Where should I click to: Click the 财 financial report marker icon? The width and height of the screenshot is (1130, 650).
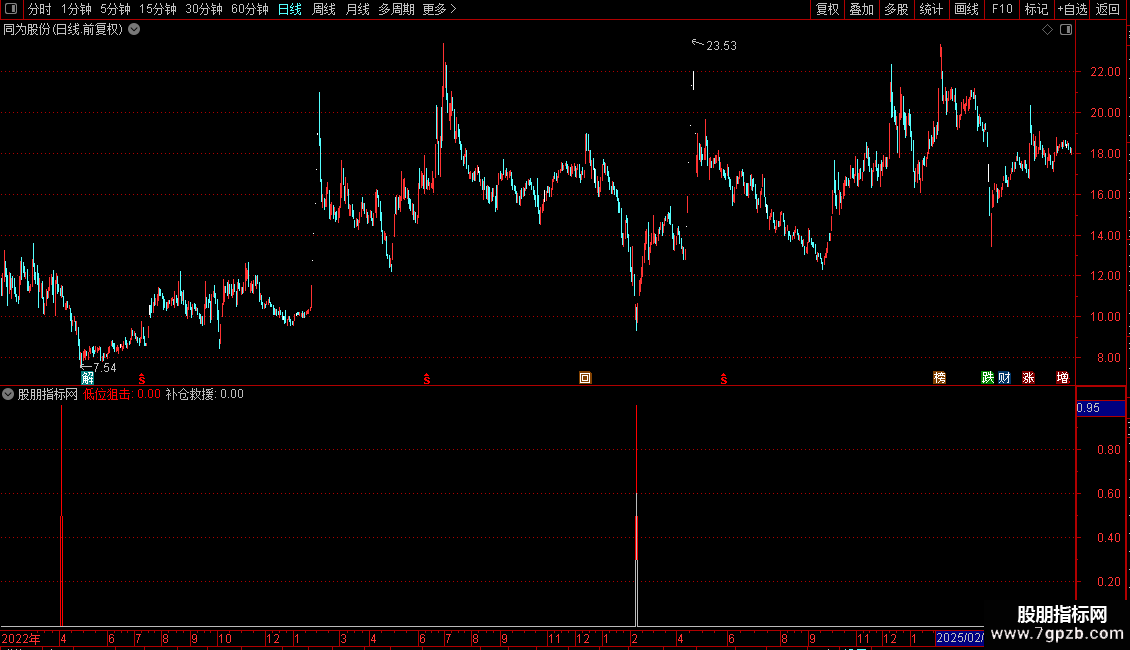coord(1004,378)
